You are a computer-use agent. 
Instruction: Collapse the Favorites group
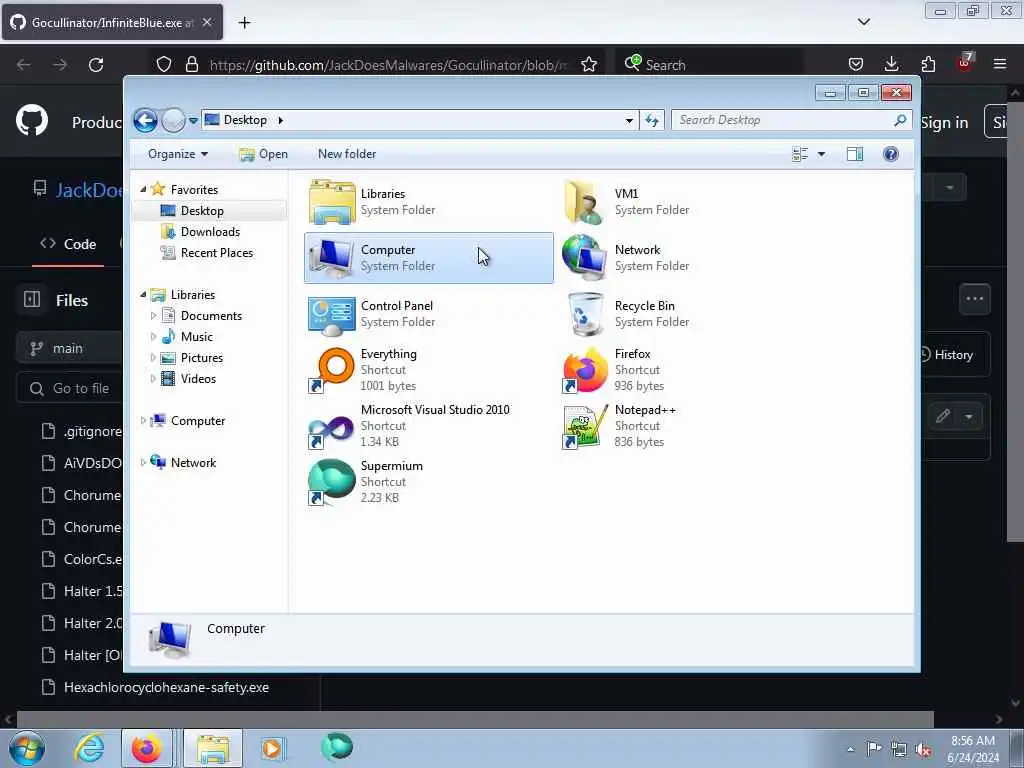tap(144, 189)
